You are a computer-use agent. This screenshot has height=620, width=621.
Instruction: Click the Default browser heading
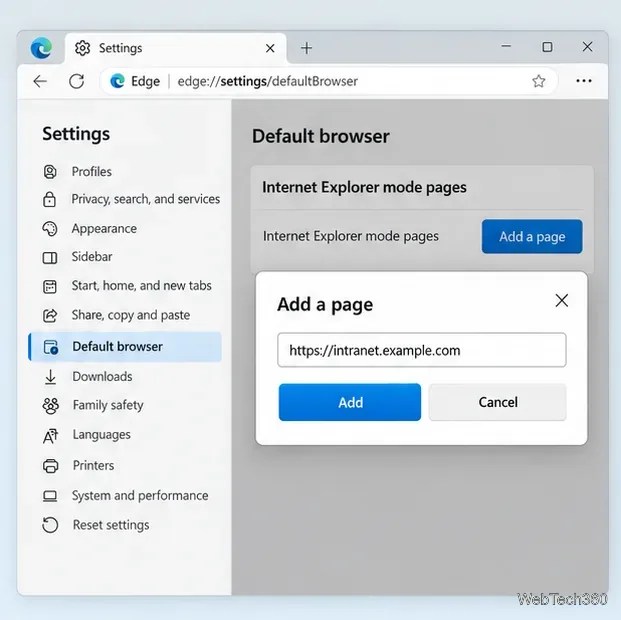(x=321, y=136)
